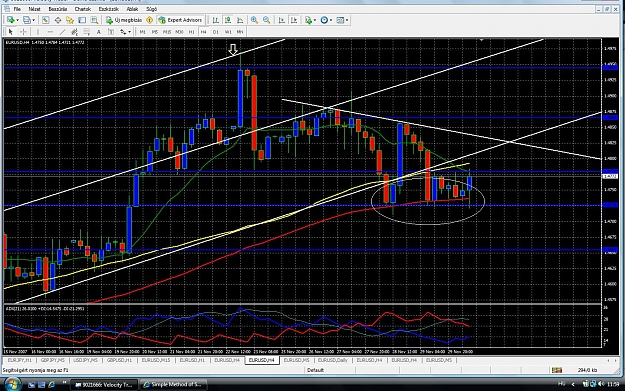625x391 pixels.
Task: Open MetaEditor via yellow diamond icon
Action: [x=149, y=20]
